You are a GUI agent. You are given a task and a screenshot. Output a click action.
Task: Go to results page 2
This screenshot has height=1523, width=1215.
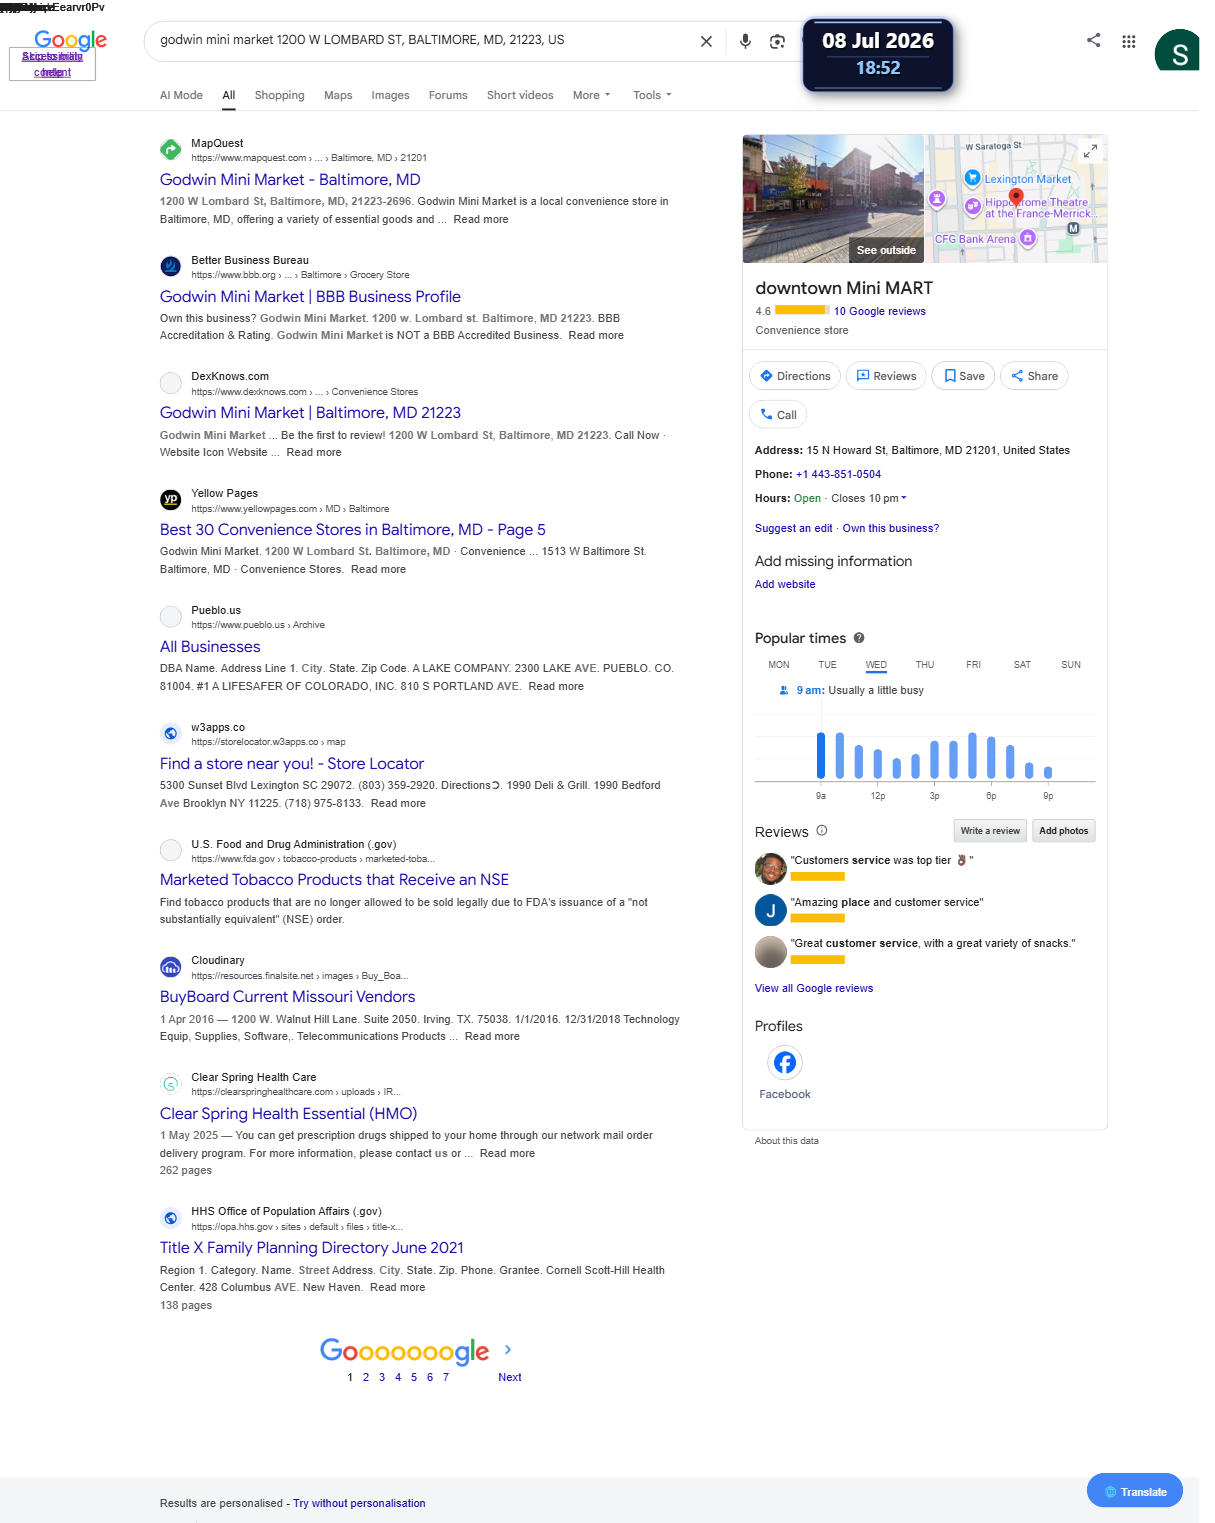click(366, 1377)
